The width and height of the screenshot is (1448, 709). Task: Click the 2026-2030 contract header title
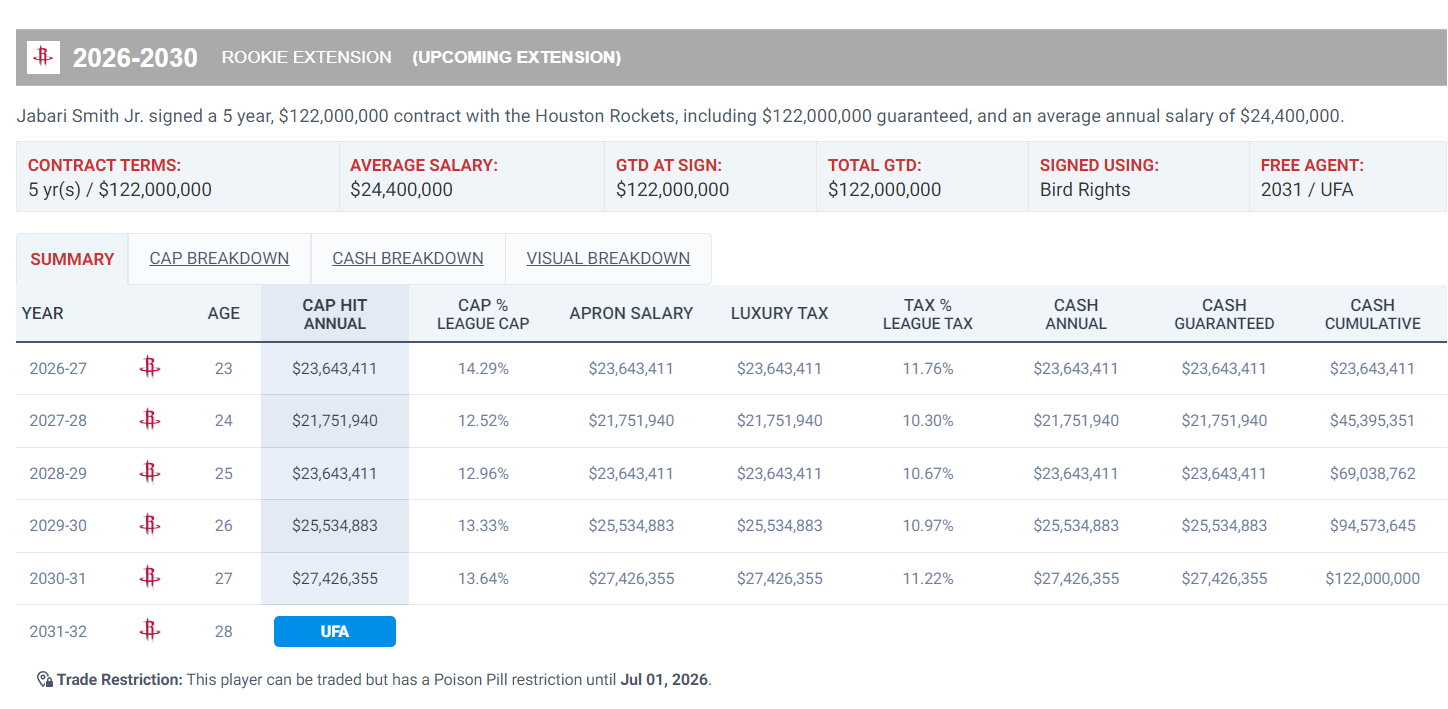tap(135, 58)
